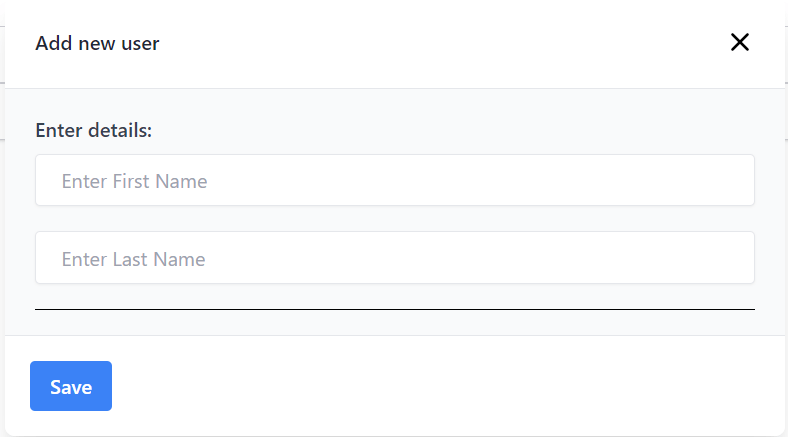
Task: Click the gray form body background
Action: click(450, 125)
